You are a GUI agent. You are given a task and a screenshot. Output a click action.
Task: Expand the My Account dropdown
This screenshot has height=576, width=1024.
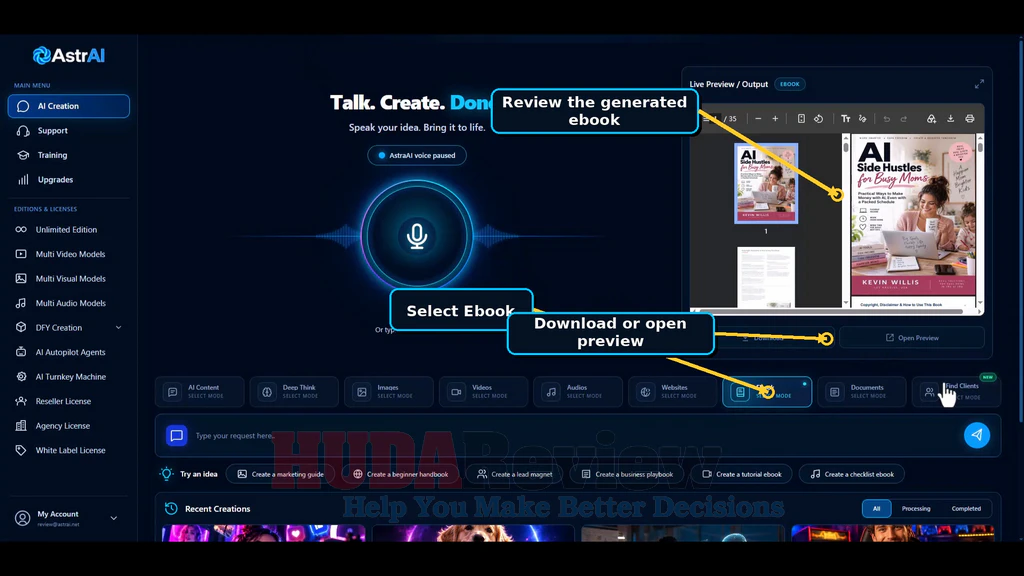click(114, 518)
